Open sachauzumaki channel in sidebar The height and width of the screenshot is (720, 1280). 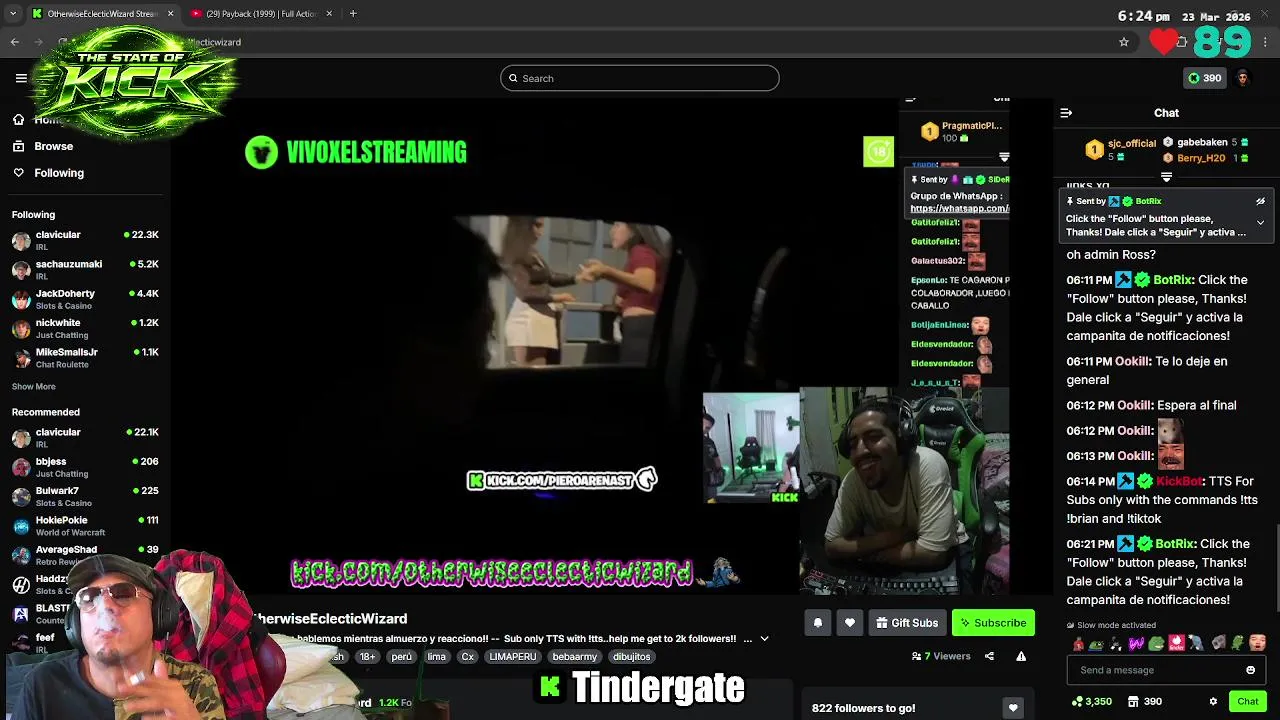[85, 270]
